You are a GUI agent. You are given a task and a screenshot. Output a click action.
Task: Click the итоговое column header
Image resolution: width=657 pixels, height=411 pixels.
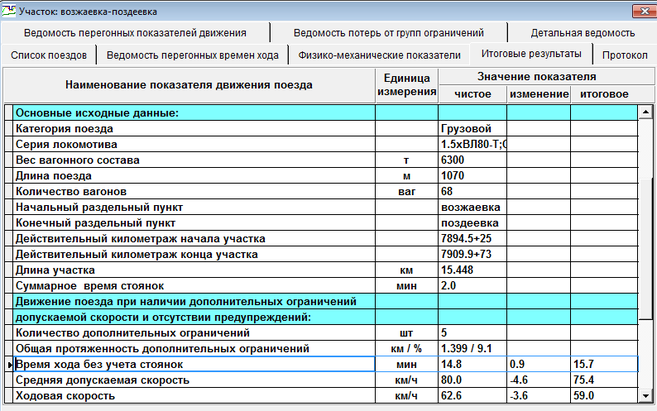(x=604, y=94)
